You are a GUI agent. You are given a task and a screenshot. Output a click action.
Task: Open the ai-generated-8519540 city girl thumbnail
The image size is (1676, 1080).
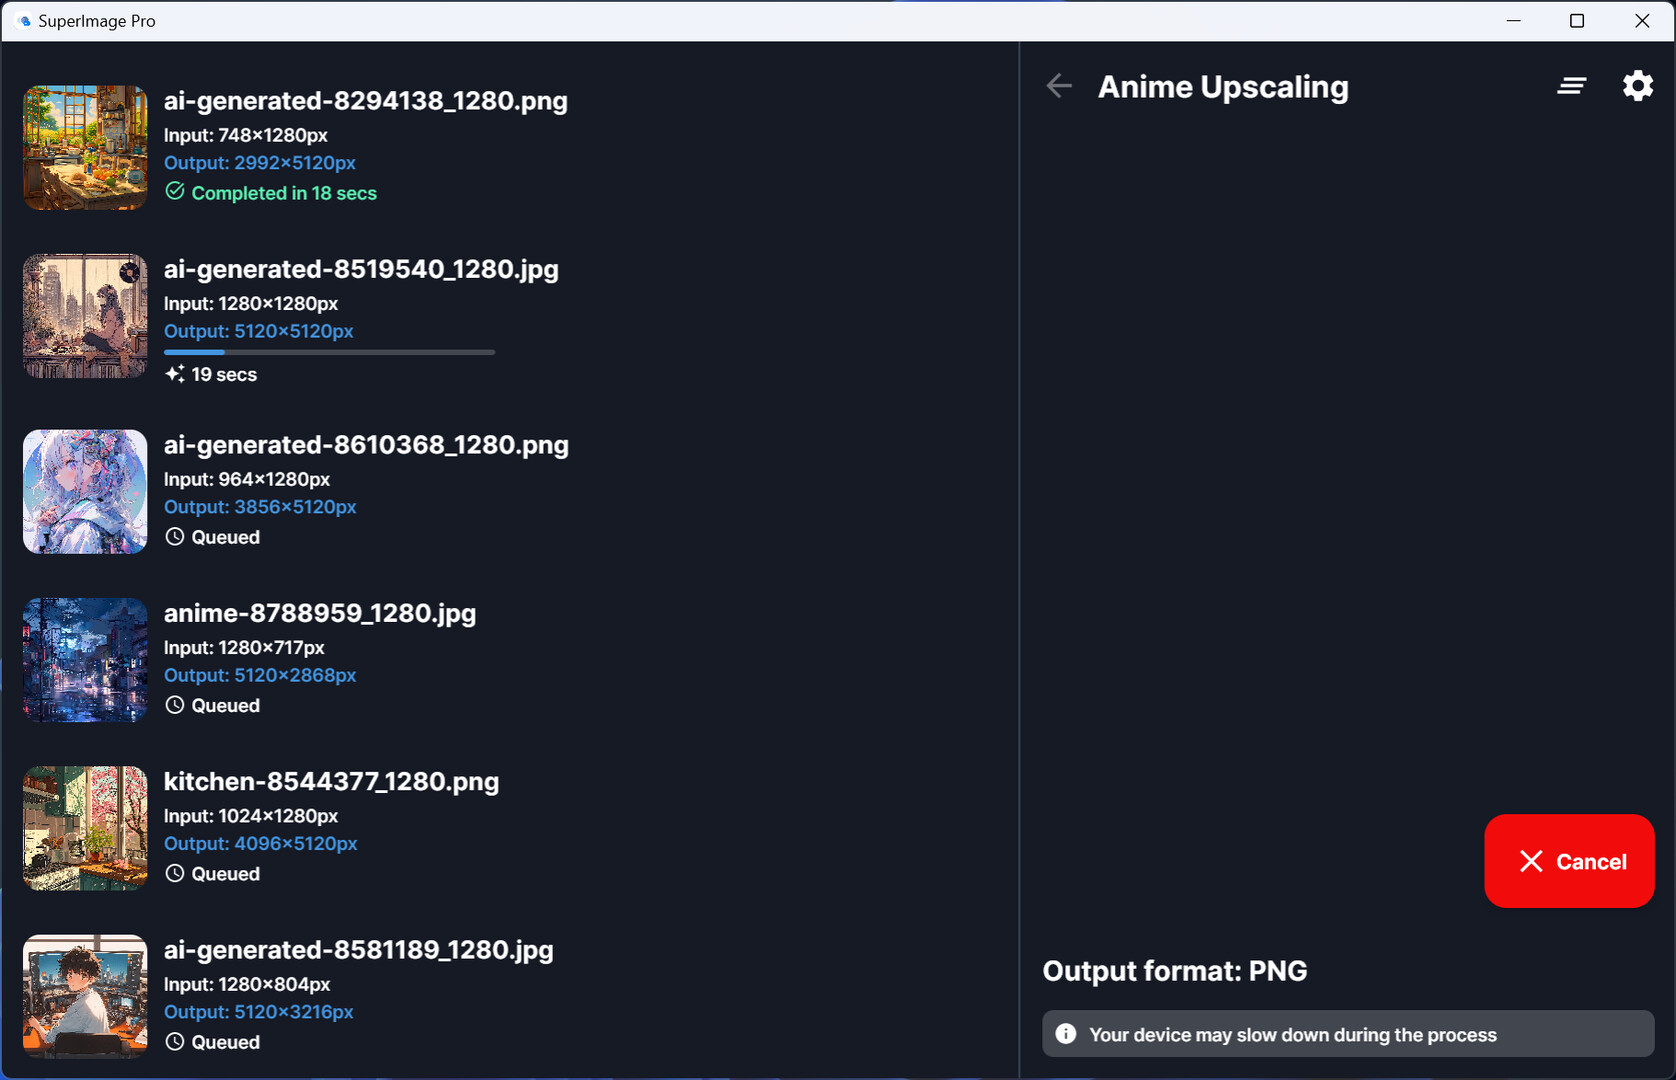pos(85,316)
